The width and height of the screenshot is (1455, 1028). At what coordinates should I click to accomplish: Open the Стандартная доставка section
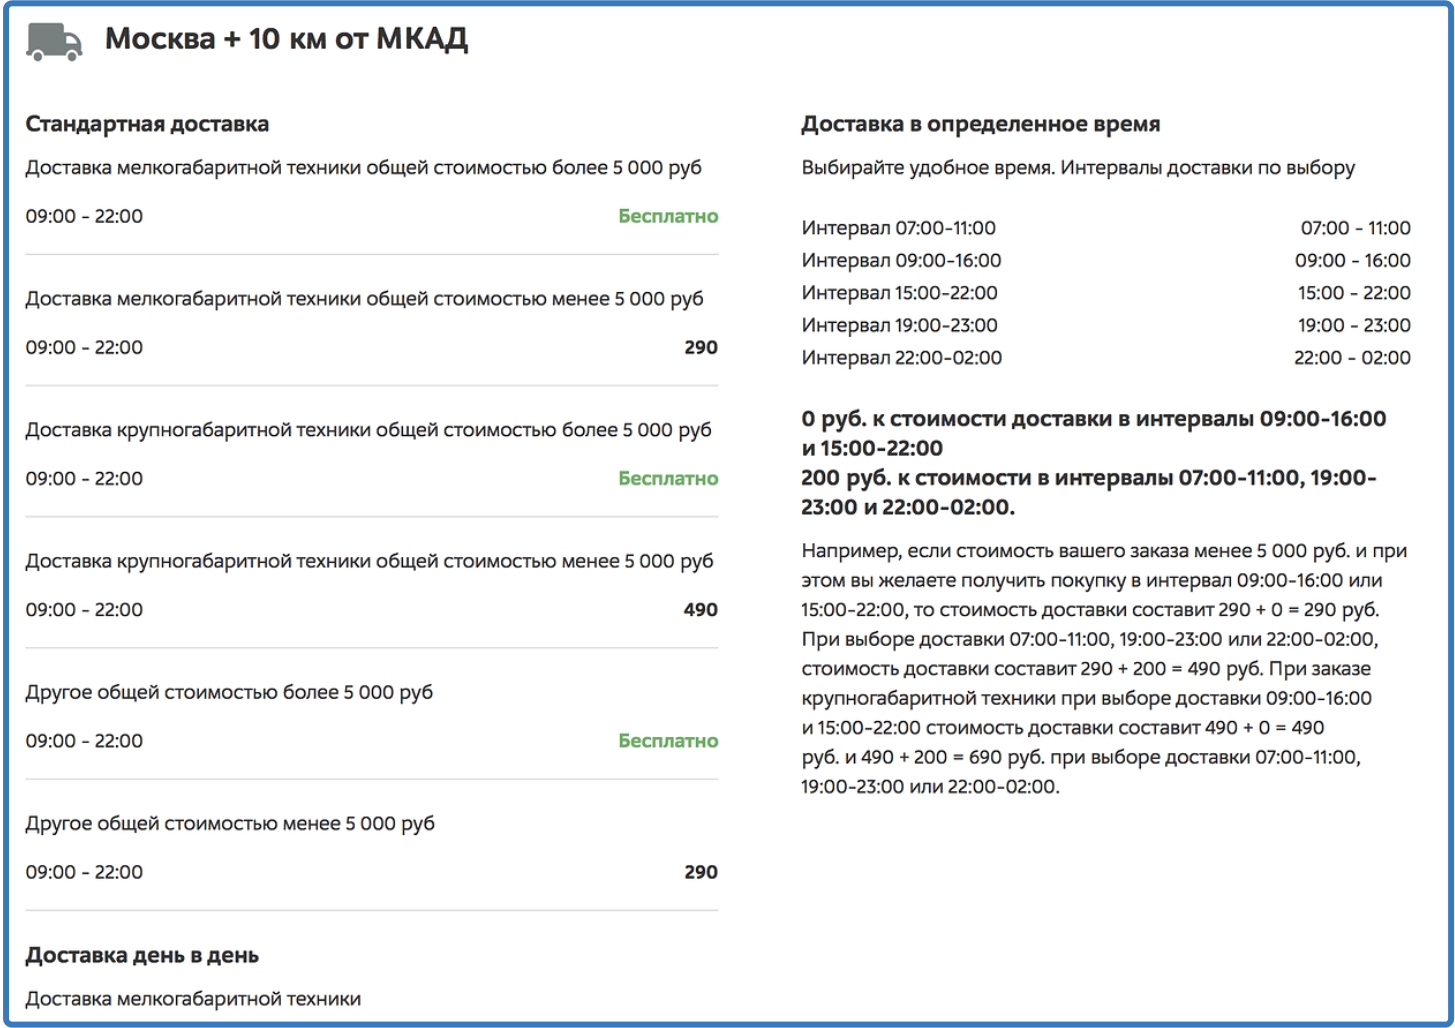(x=147, y=123)
